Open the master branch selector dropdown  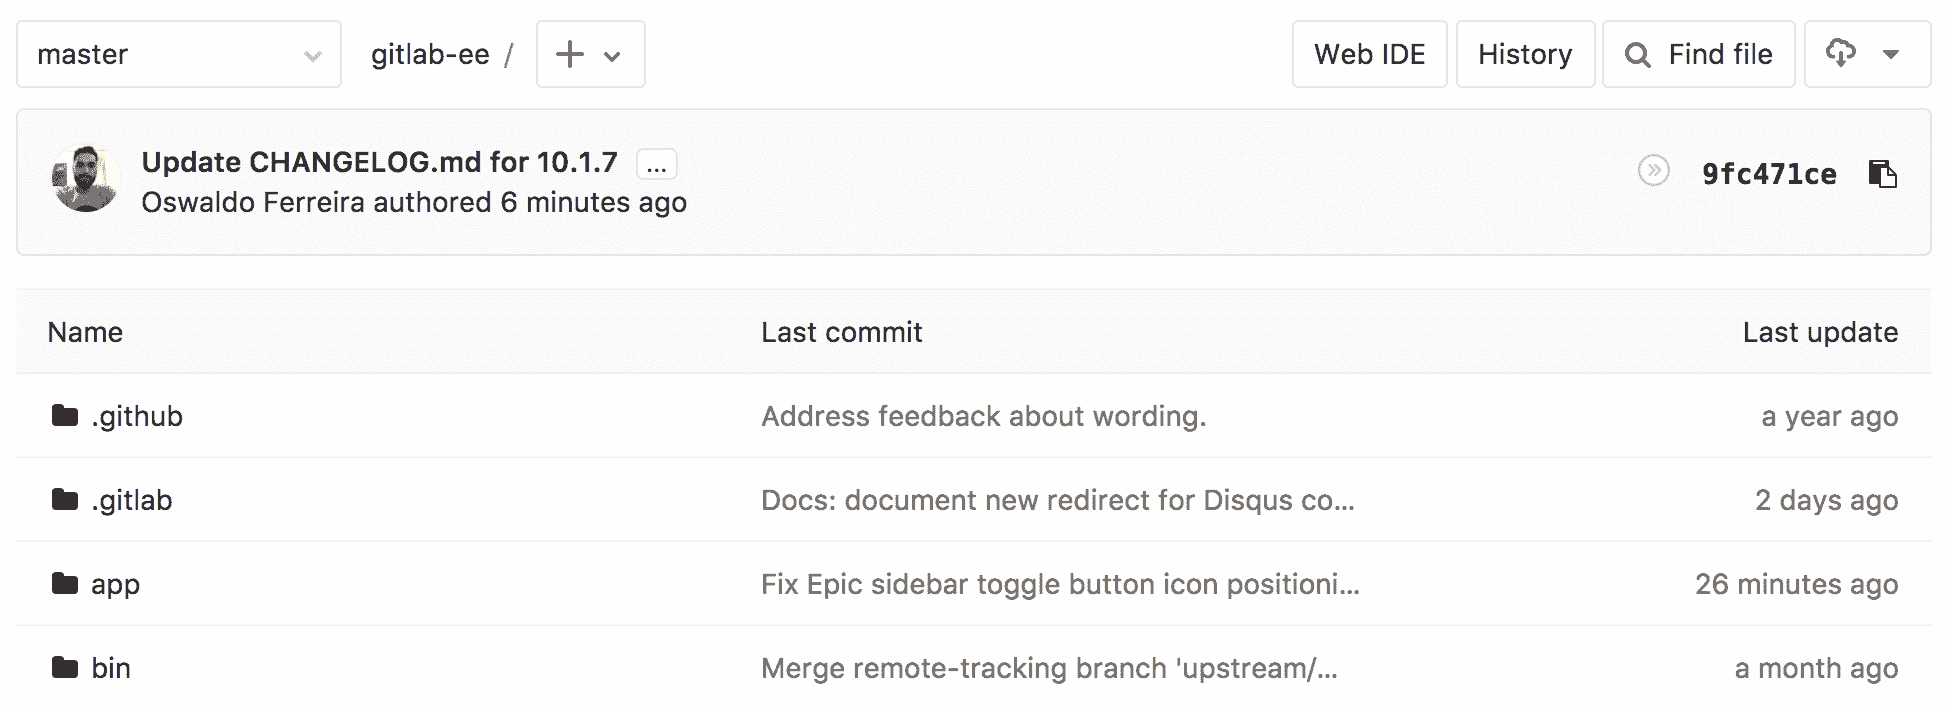coord(178,54)
